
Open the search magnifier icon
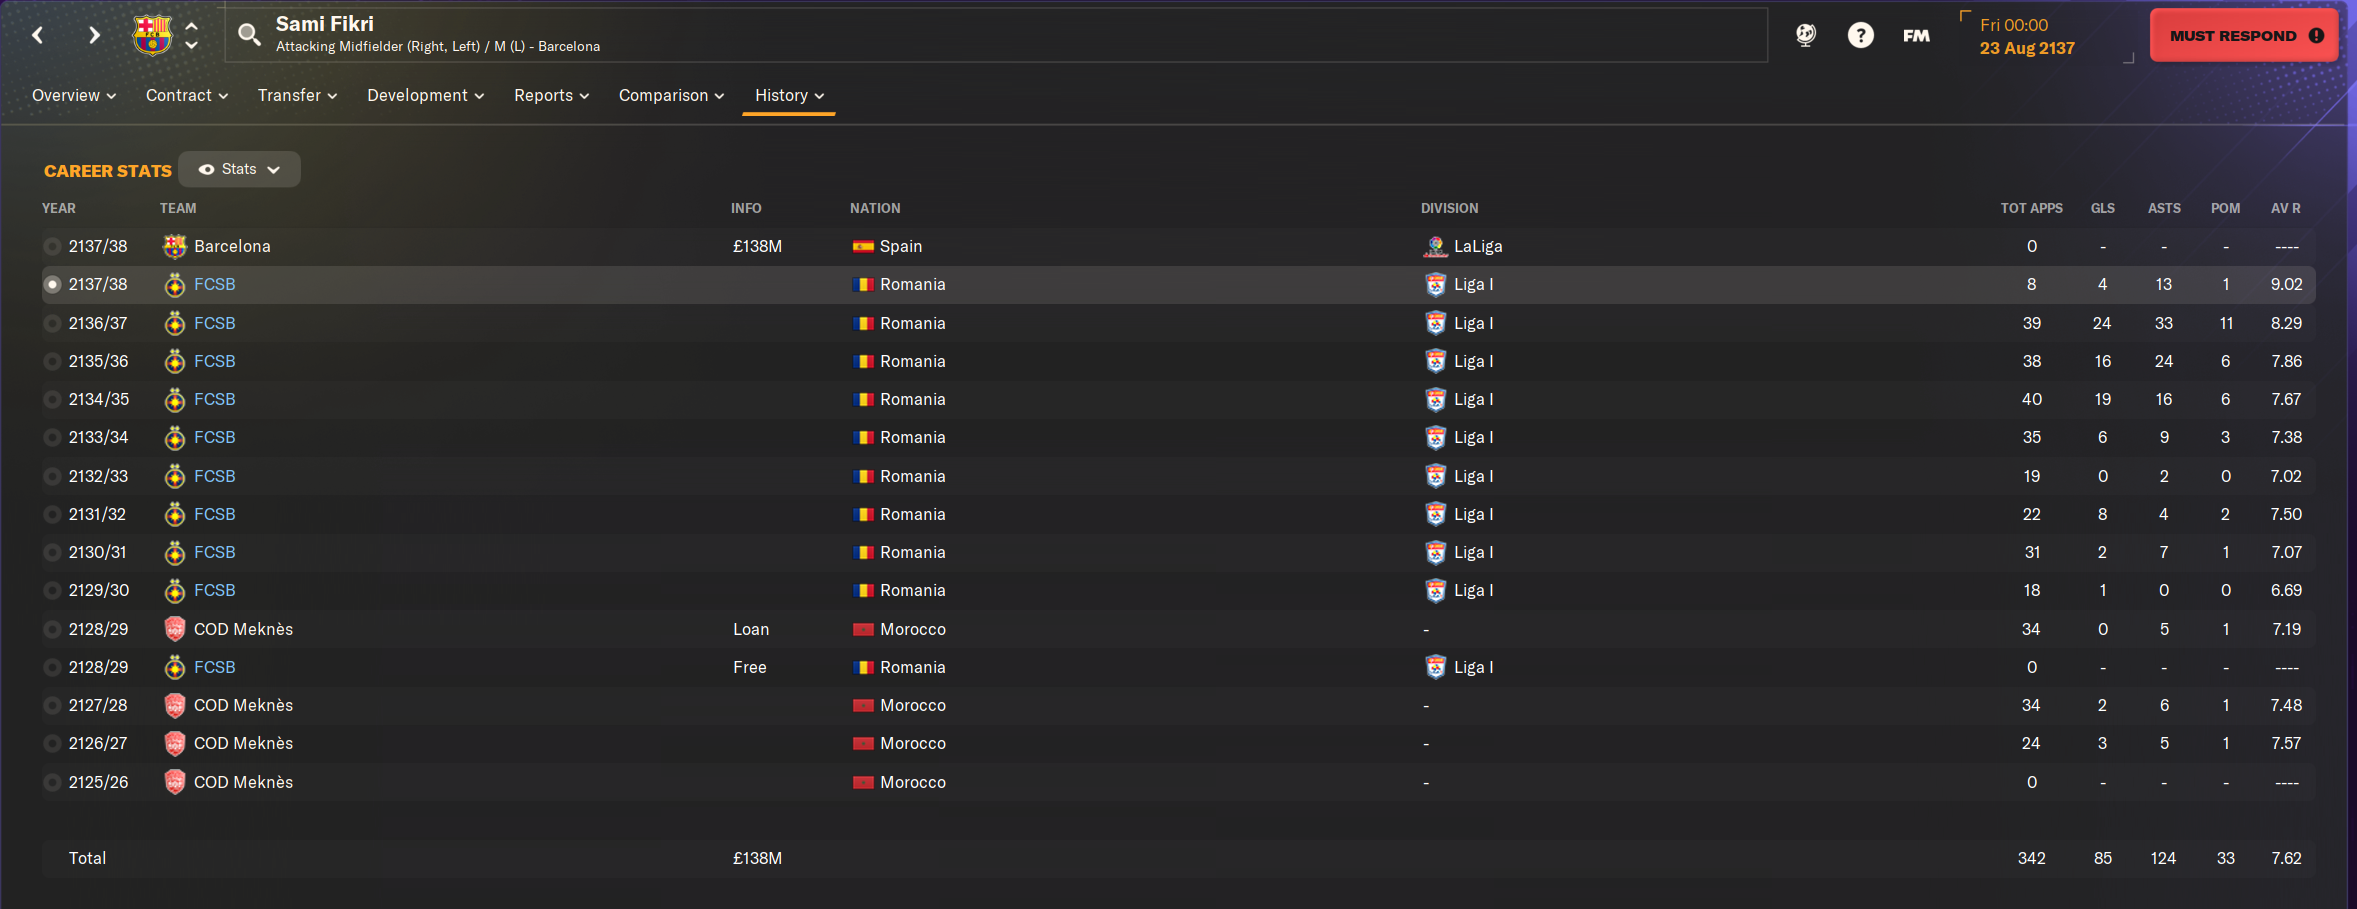pos(249,35)
